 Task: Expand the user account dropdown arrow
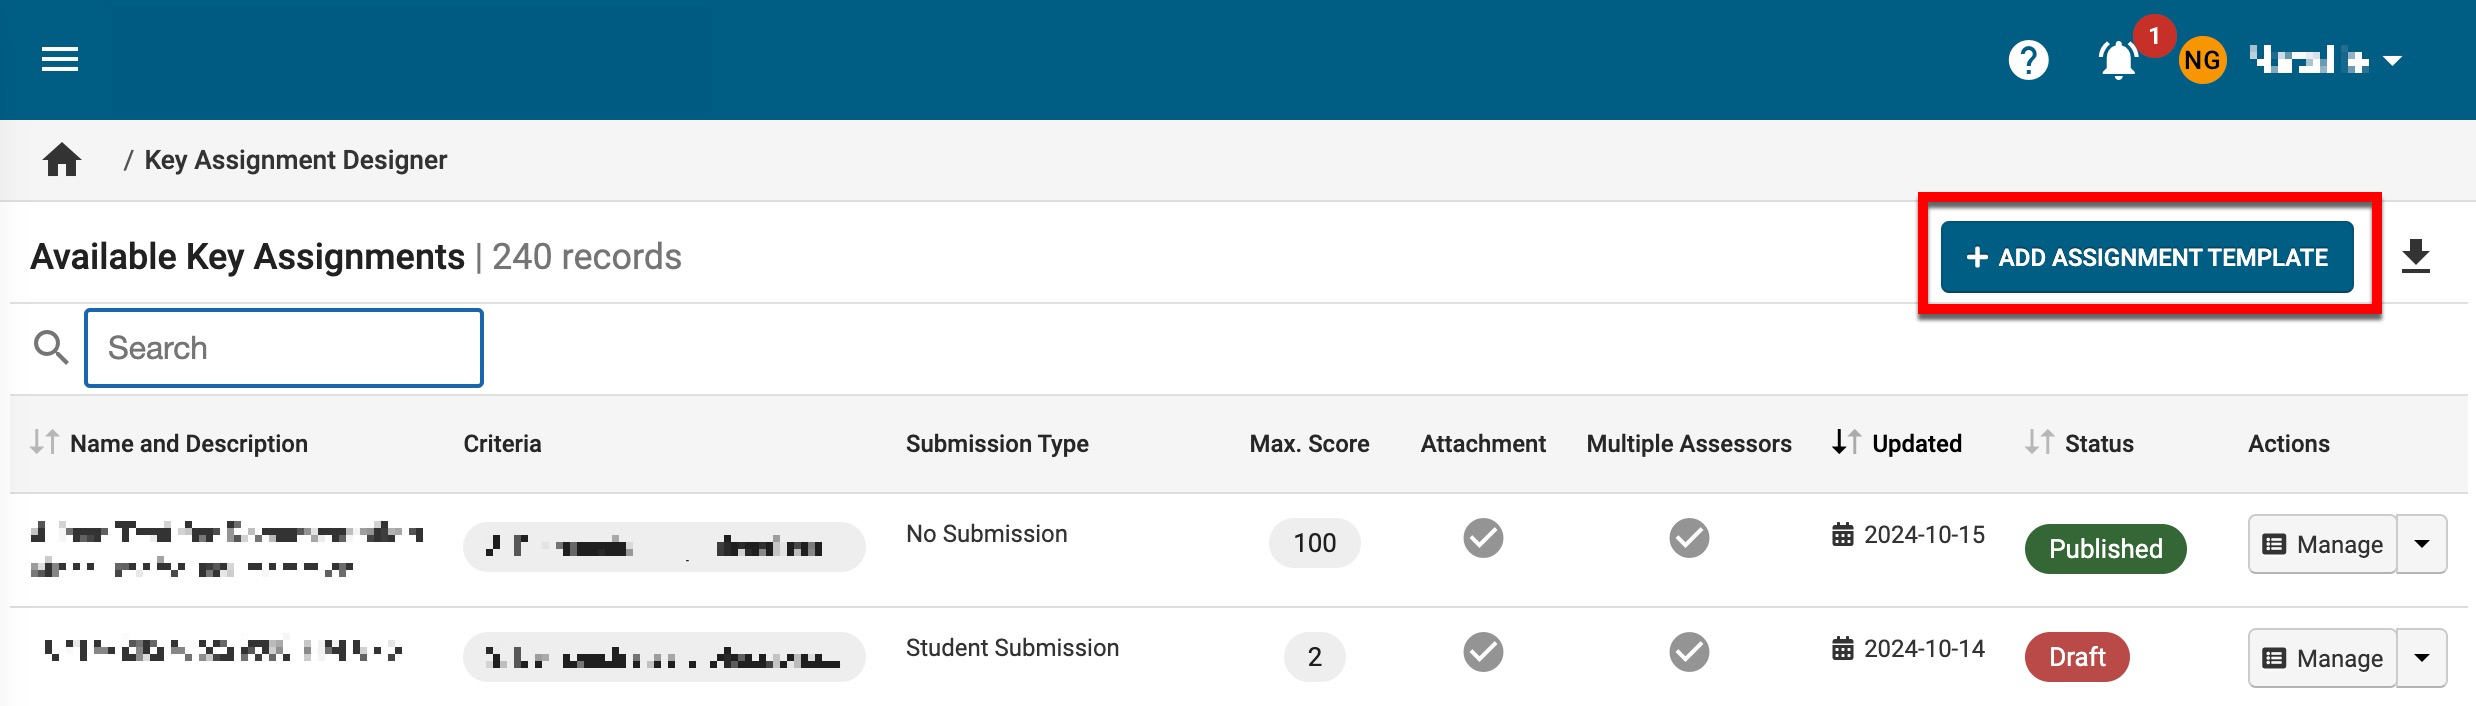[2393, 61]
